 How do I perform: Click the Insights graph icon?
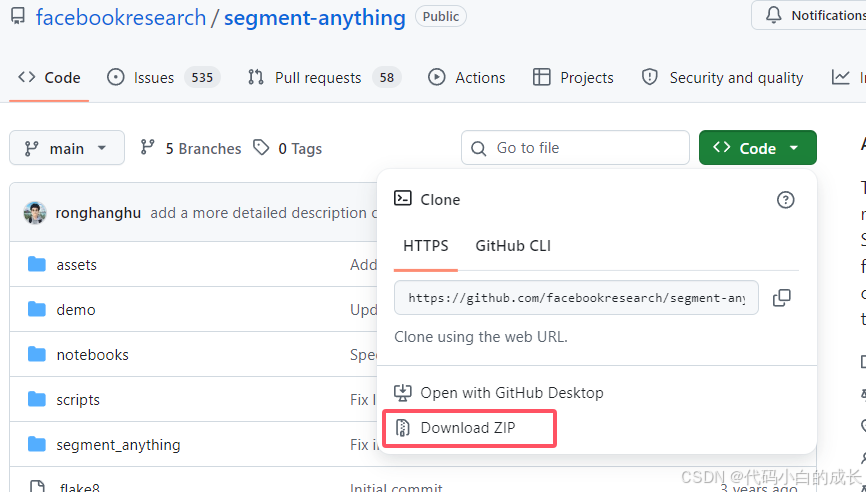tap(841, 77)
